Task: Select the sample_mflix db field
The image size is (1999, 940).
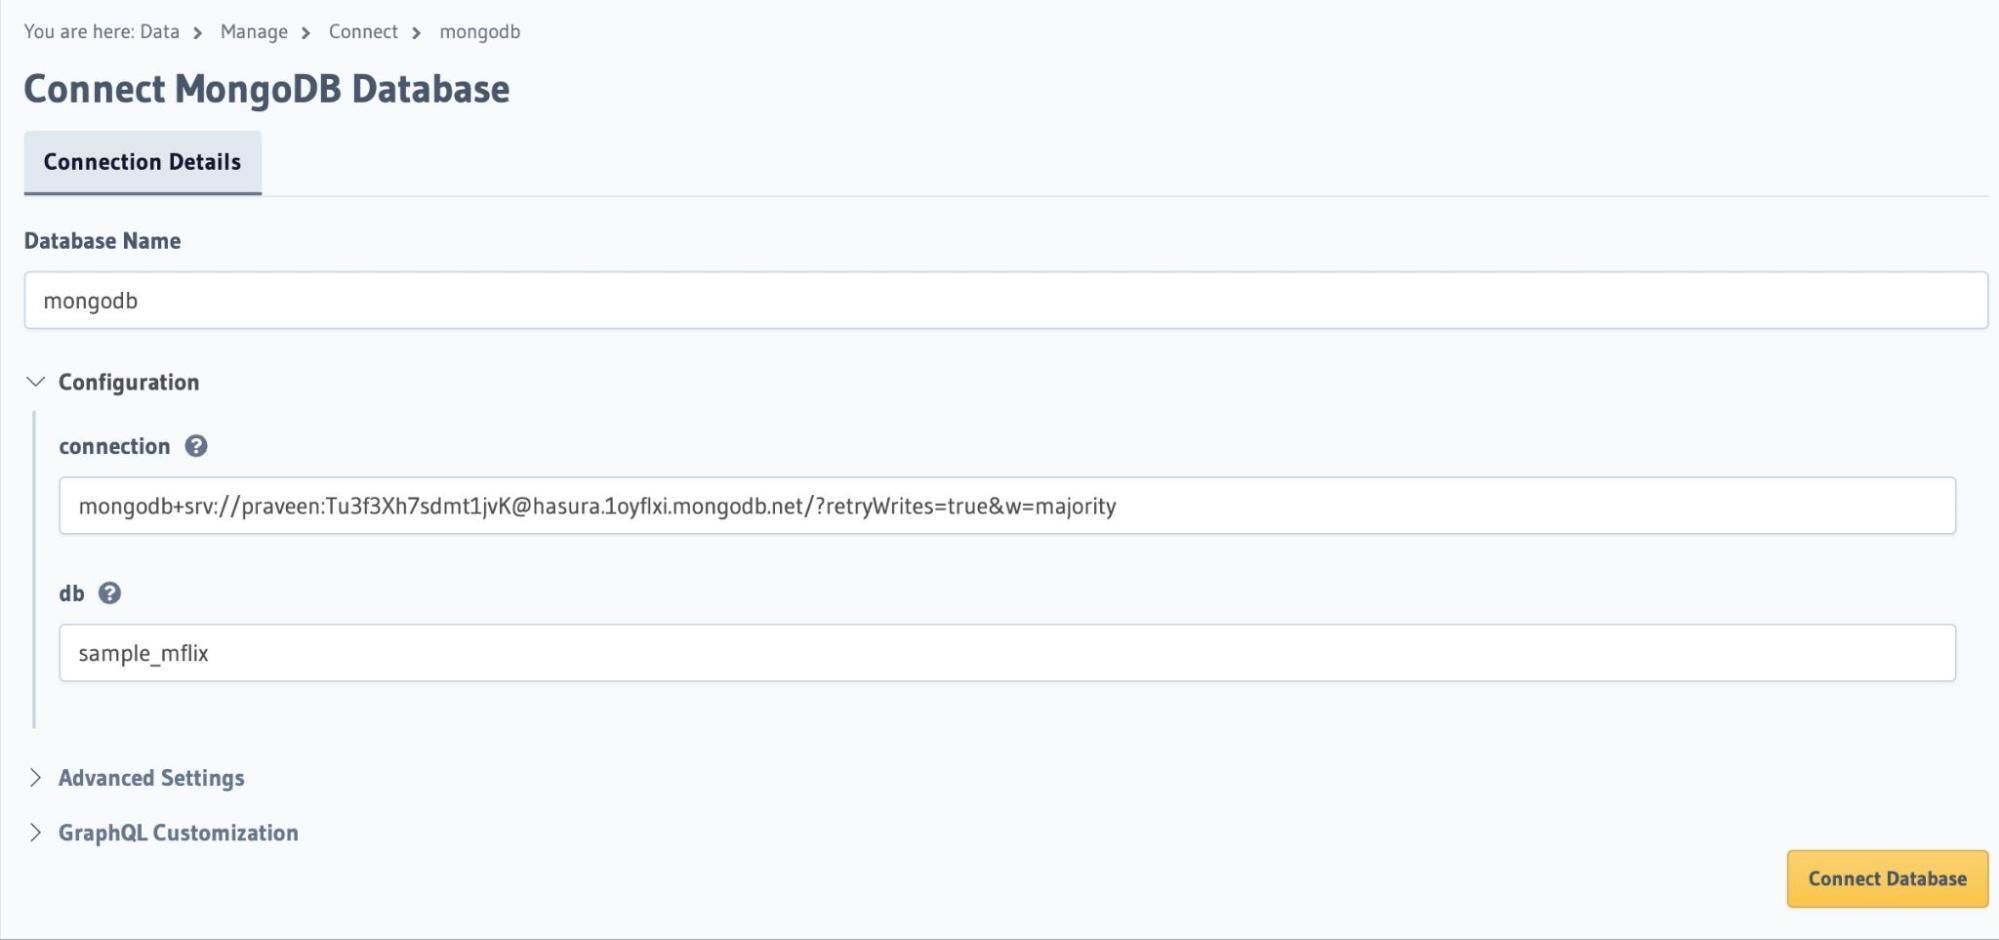Action: click(1007, 652)
